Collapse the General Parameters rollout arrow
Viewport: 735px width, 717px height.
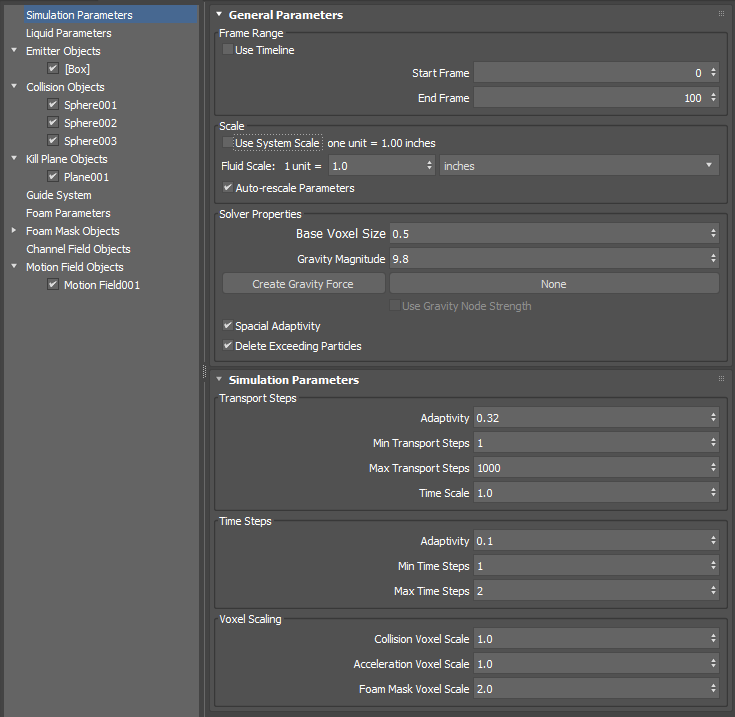219,15
